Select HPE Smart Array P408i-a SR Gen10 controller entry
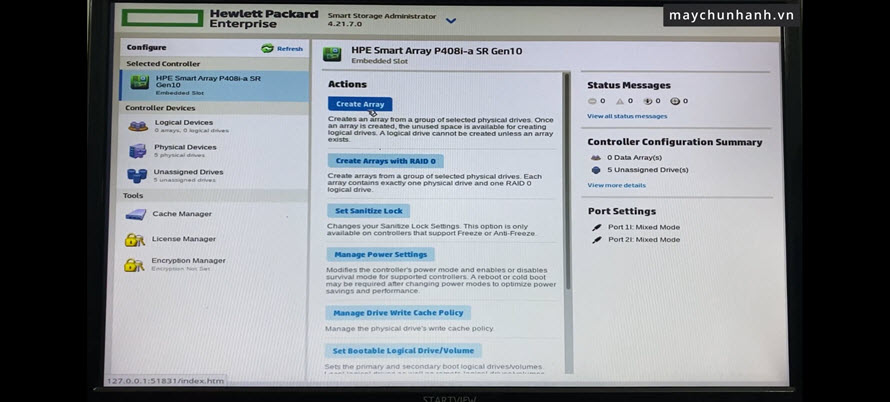The height and width of the screenshot is (402, 890). [x=215, y=85]
